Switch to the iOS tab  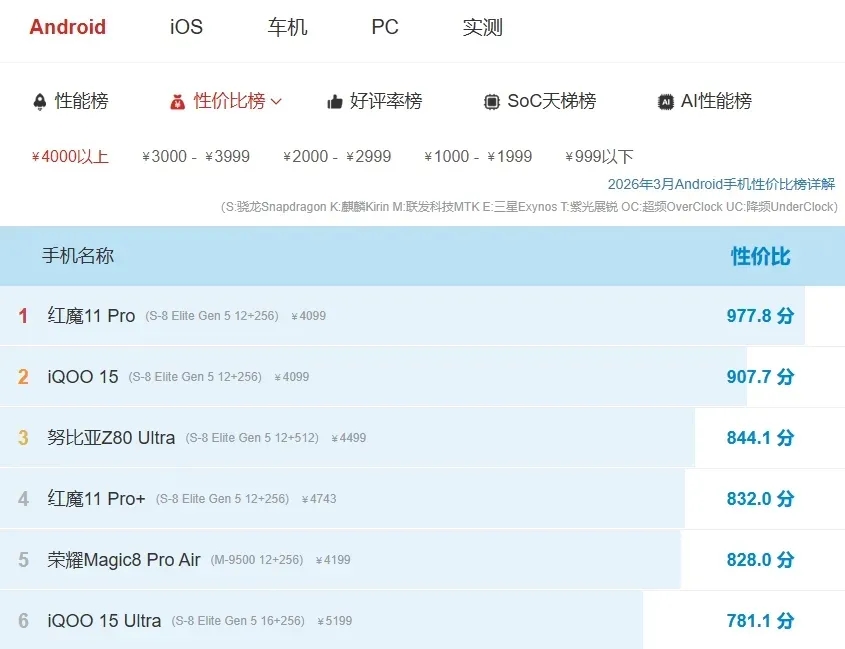click(x=186, y=27)
